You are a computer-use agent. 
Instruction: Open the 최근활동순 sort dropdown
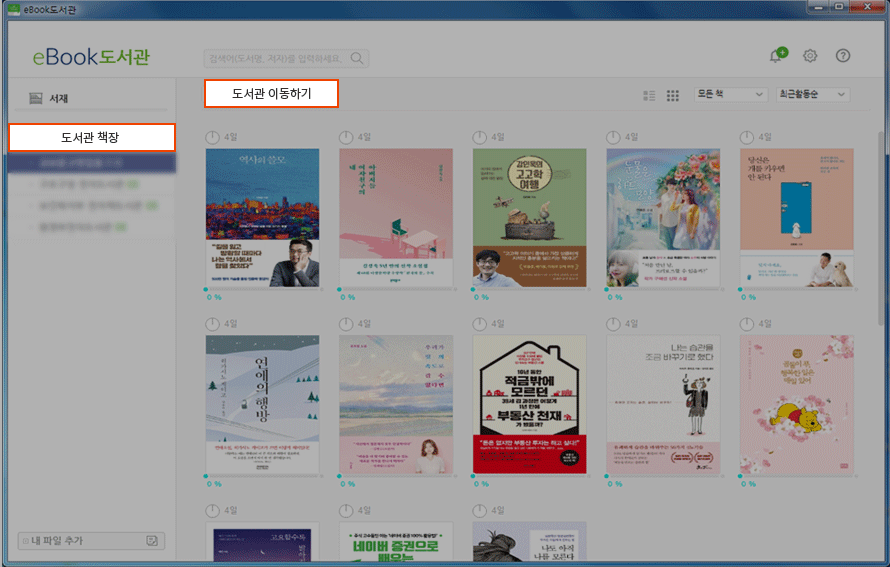click(812, 94)
